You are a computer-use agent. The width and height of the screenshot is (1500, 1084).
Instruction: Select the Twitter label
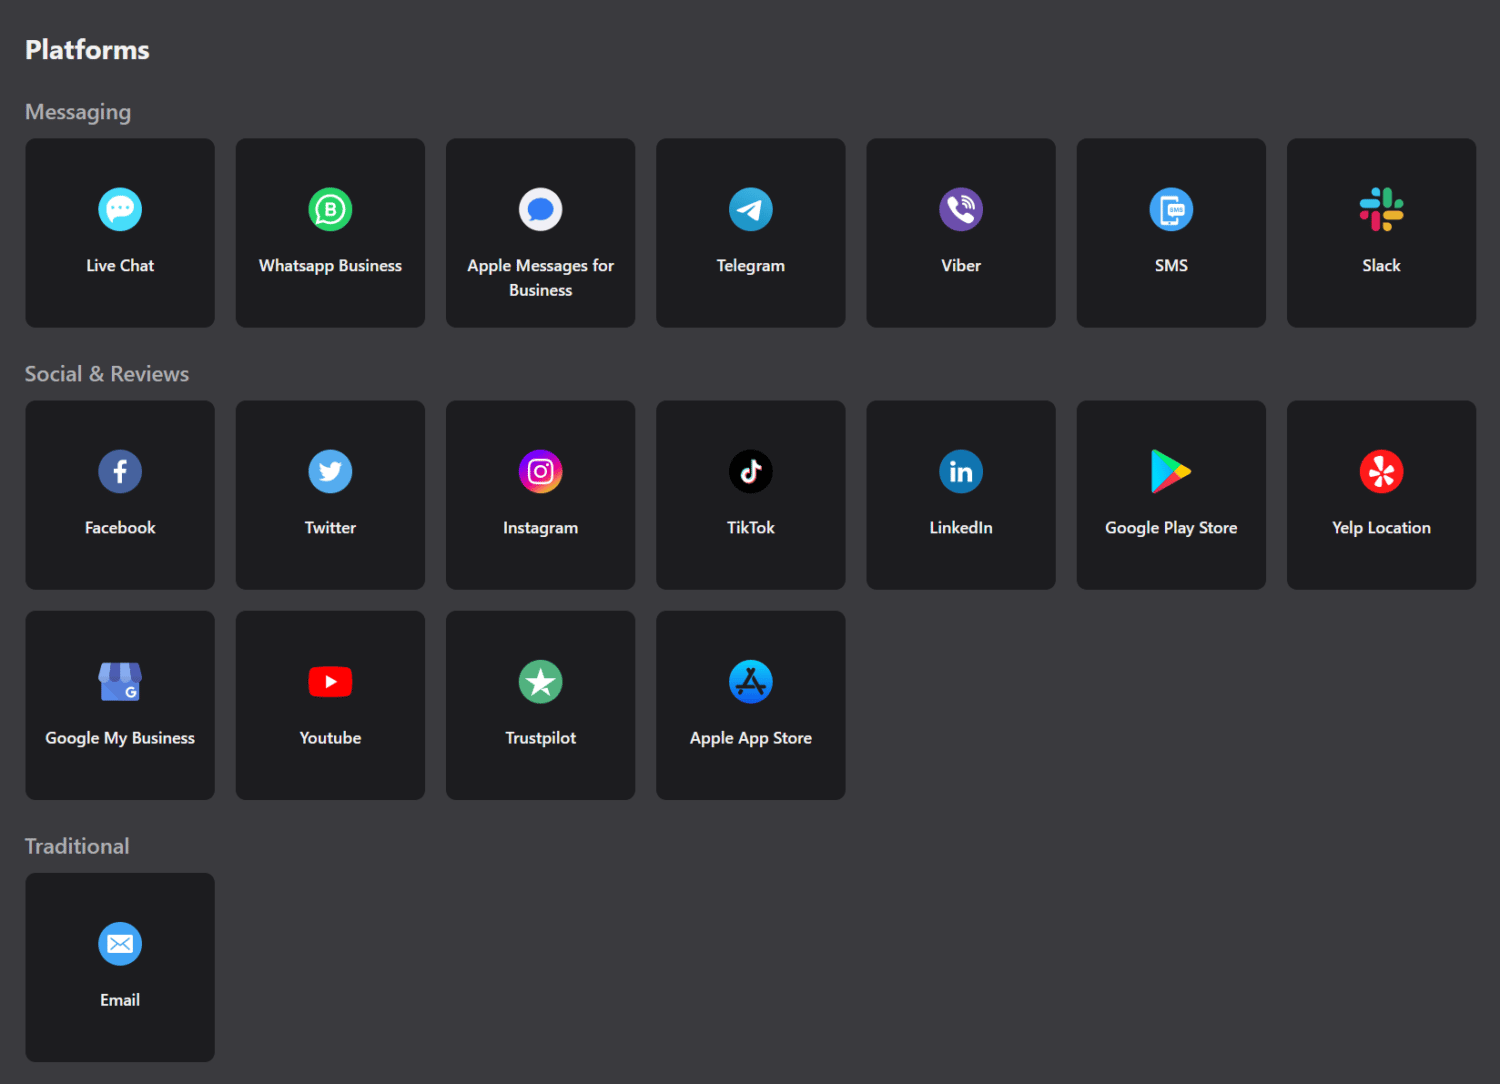330,527
